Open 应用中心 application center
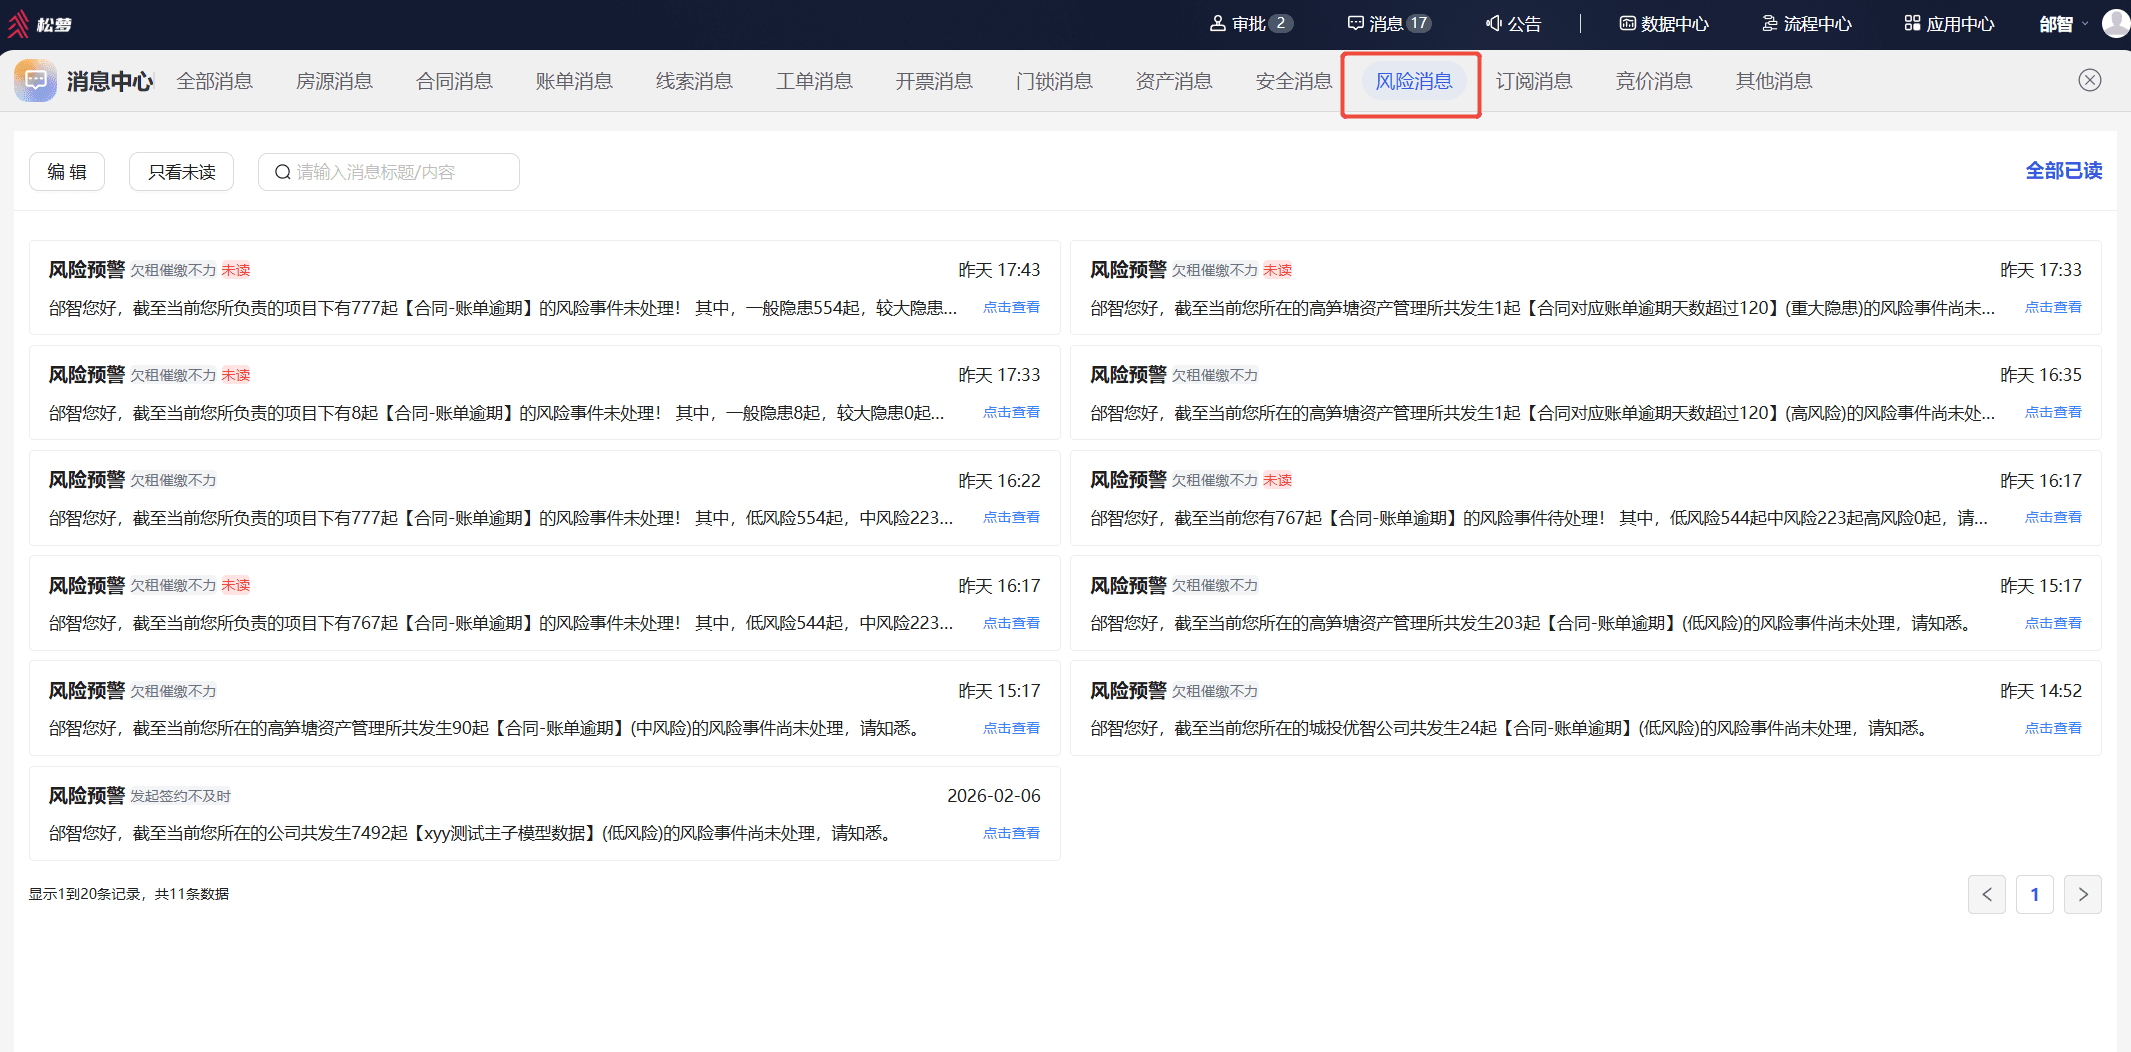2131x1052 pixels. 1949,23
